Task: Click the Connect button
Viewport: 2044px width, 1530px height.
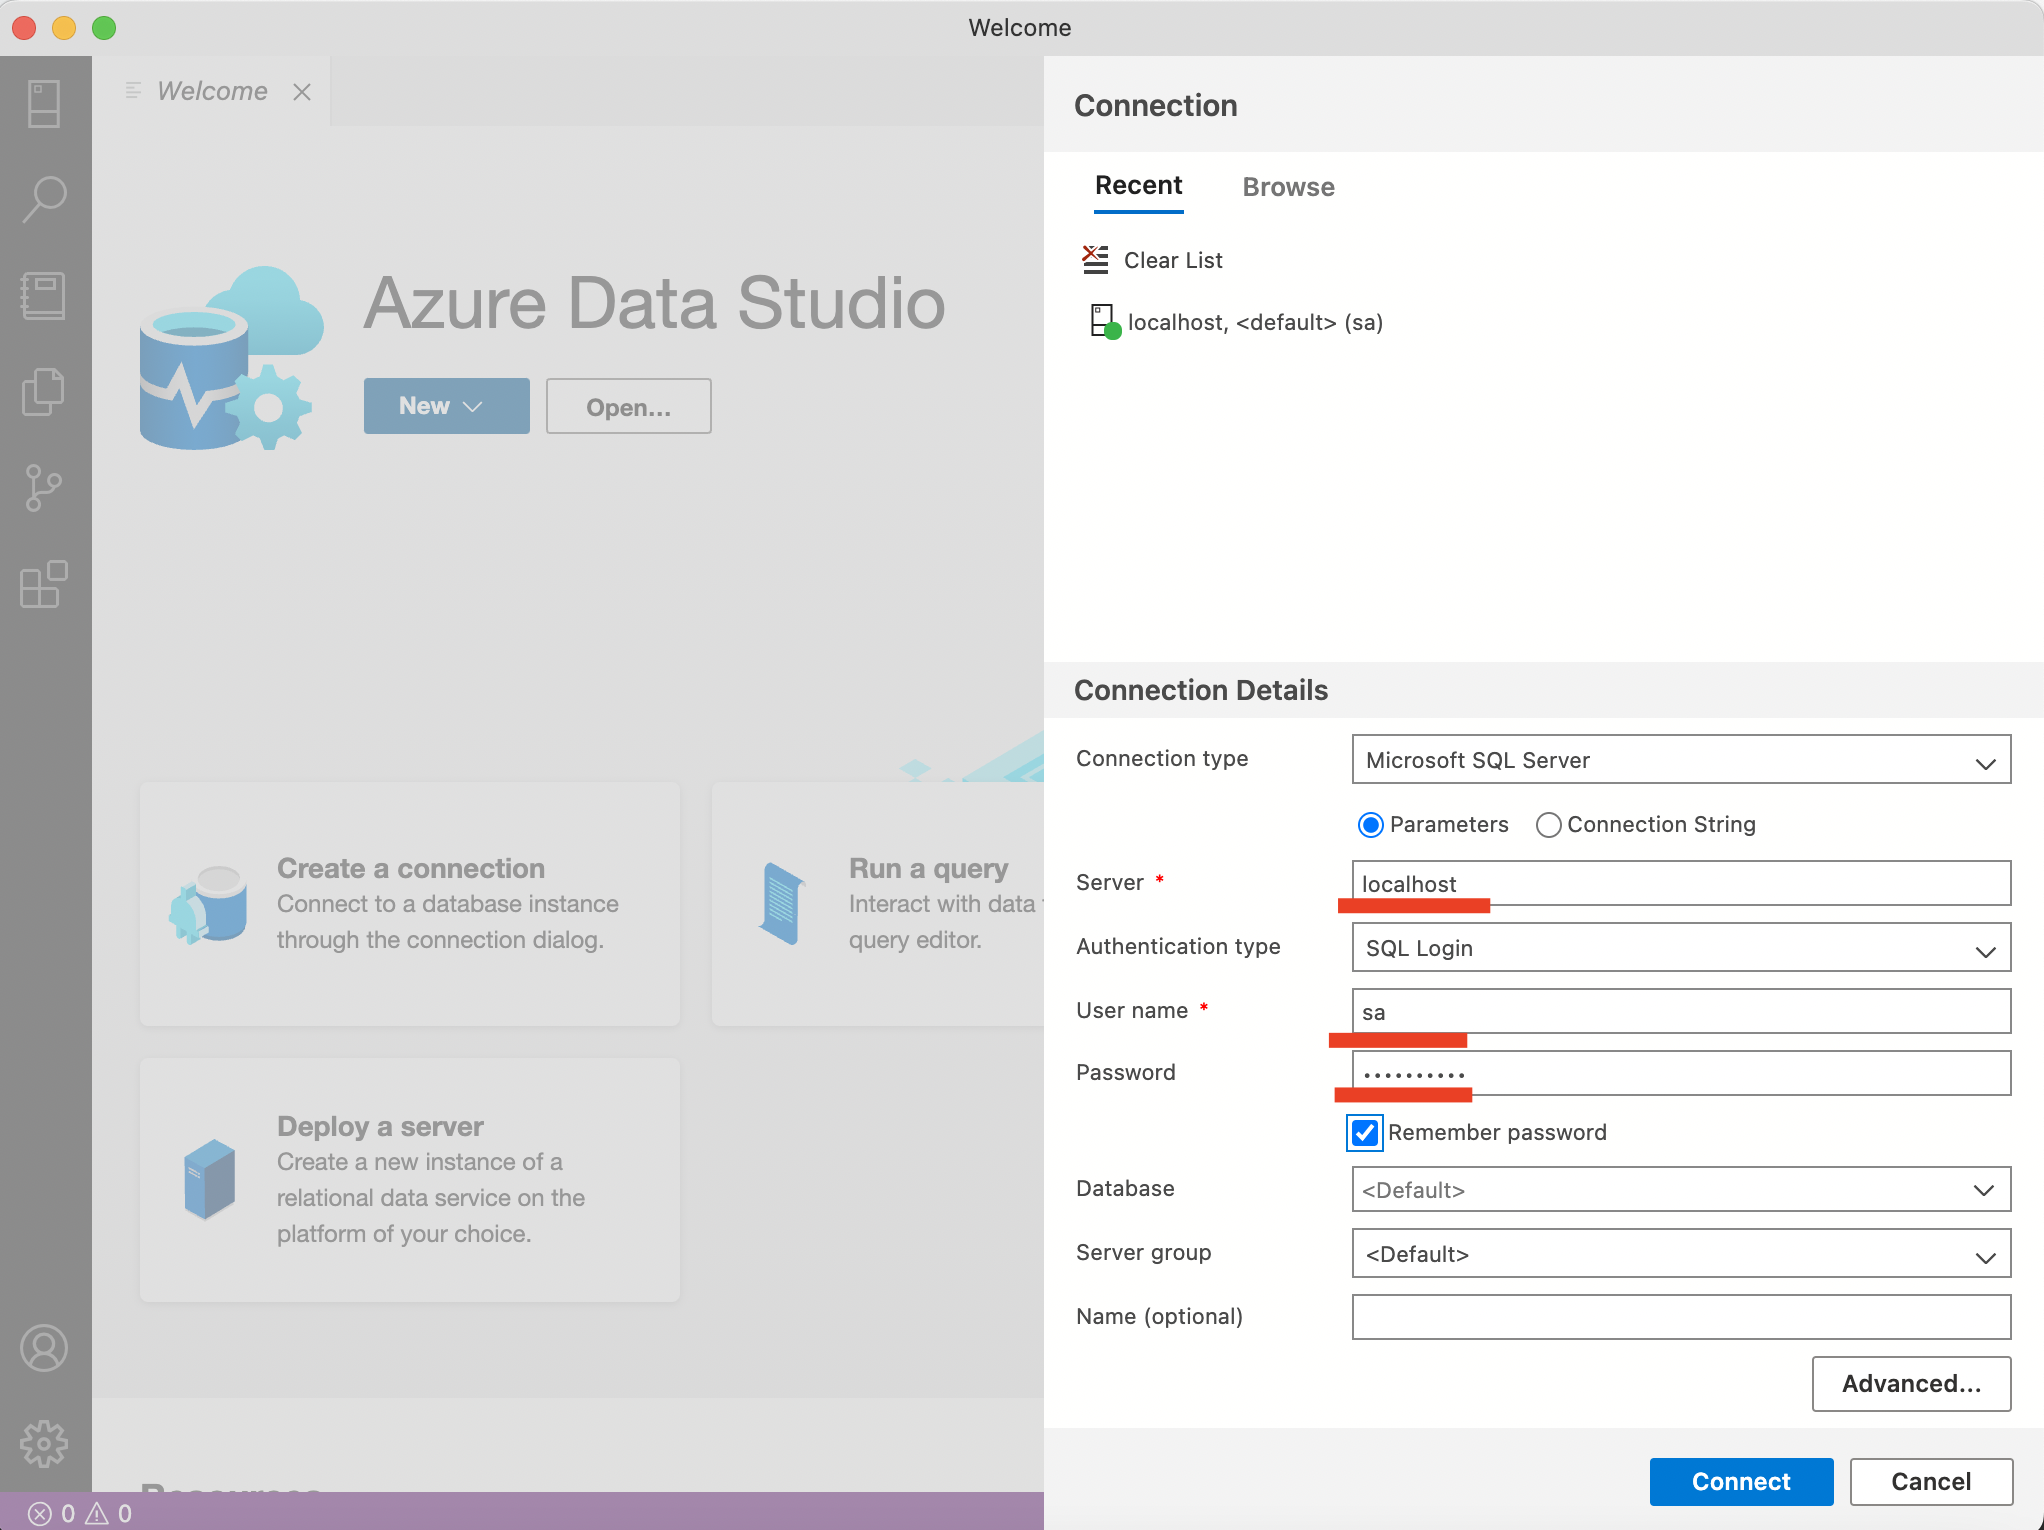Action: click(x=1741, y=1481)
